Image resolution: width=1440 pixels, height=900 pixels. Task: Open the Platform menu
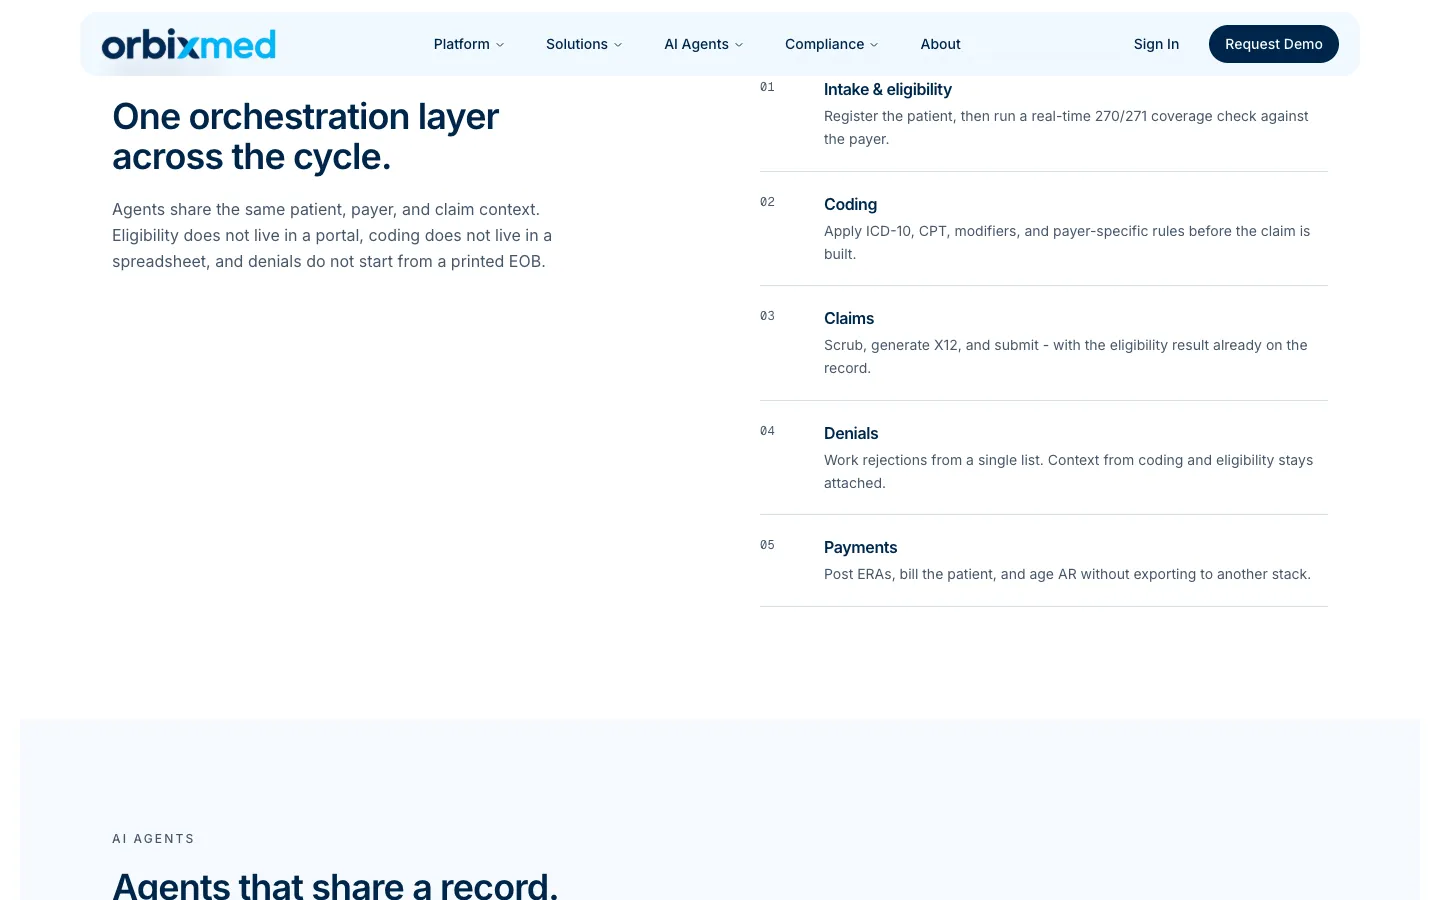coord(469,44)
